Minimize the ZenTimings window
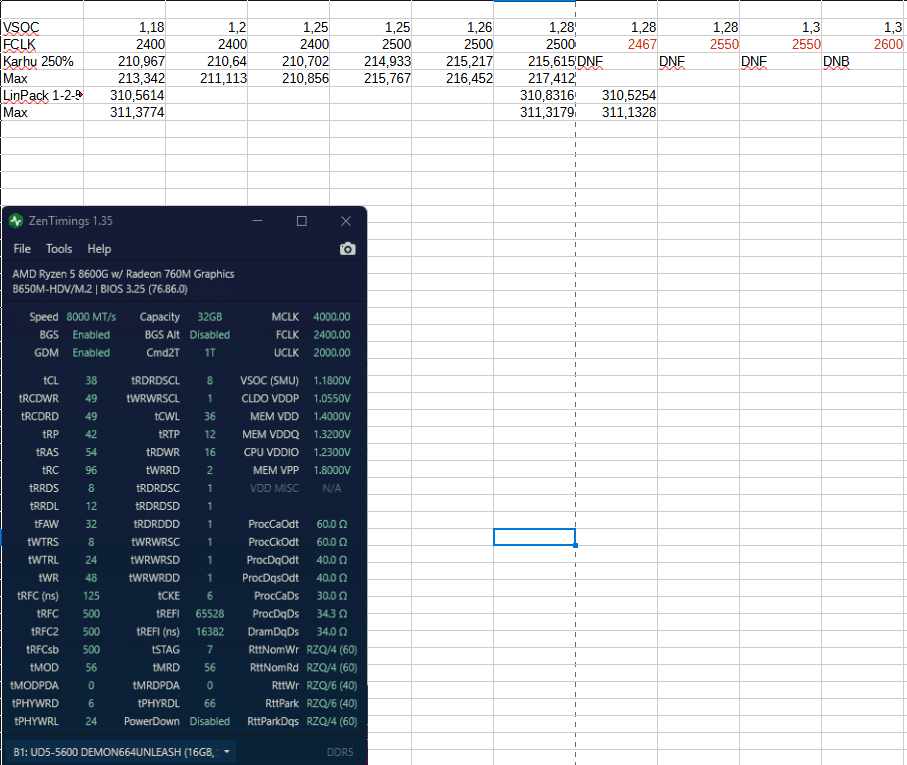The image size is (907, 765). pos(257,221)
